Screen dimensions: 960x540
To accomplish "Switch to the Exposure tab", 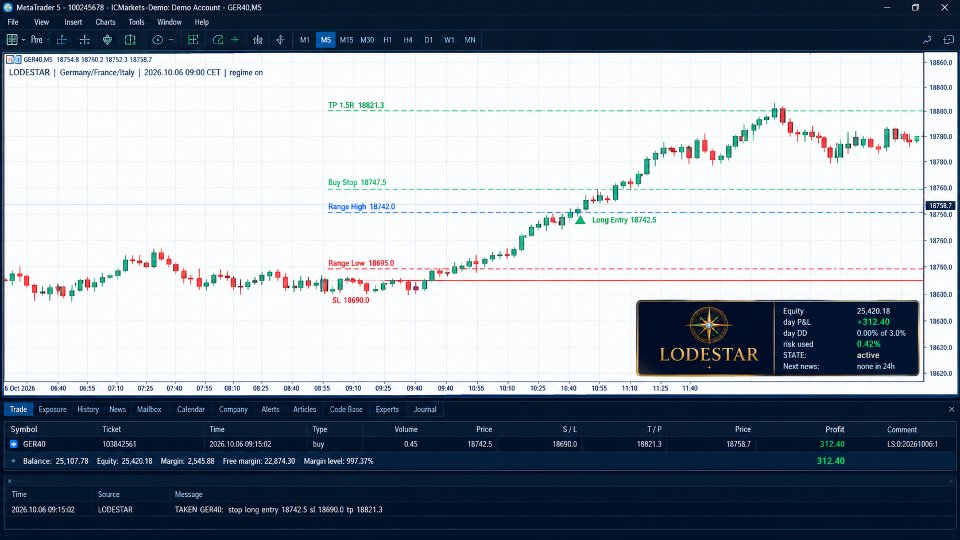I will coord(52,409).
